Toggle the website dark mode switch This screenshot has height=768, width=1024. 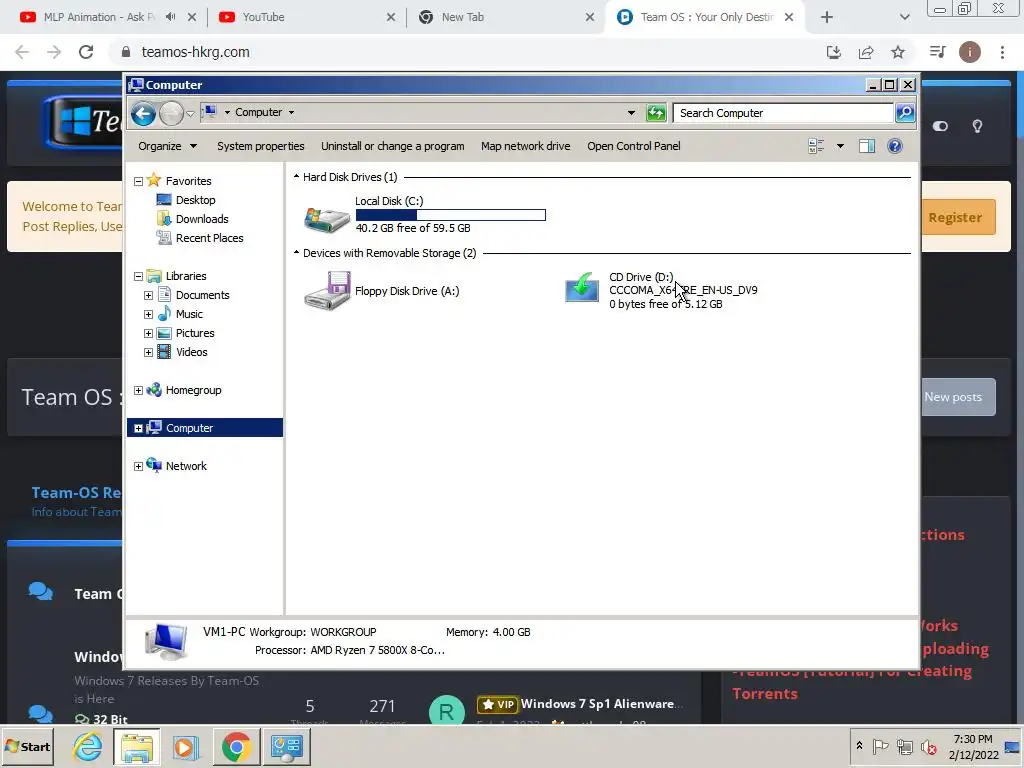tap(940, 126)
